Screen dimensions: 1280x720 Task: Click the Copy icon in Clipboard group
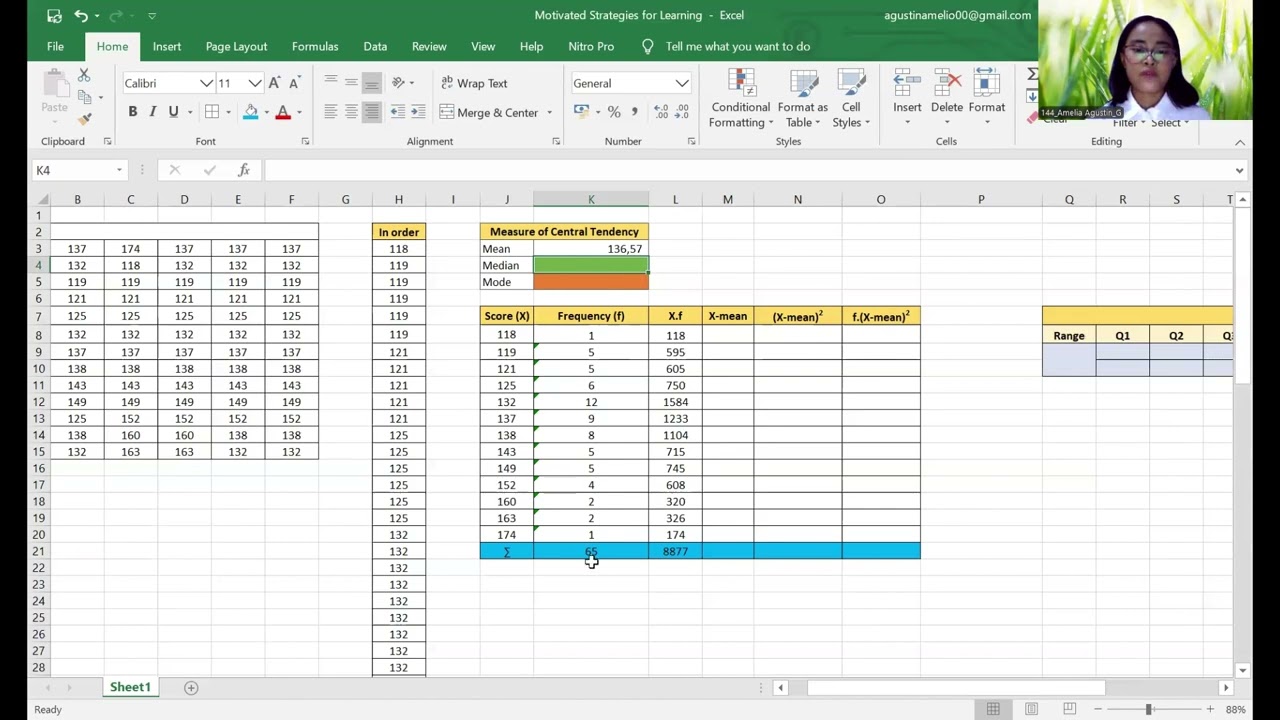point(84,97)
